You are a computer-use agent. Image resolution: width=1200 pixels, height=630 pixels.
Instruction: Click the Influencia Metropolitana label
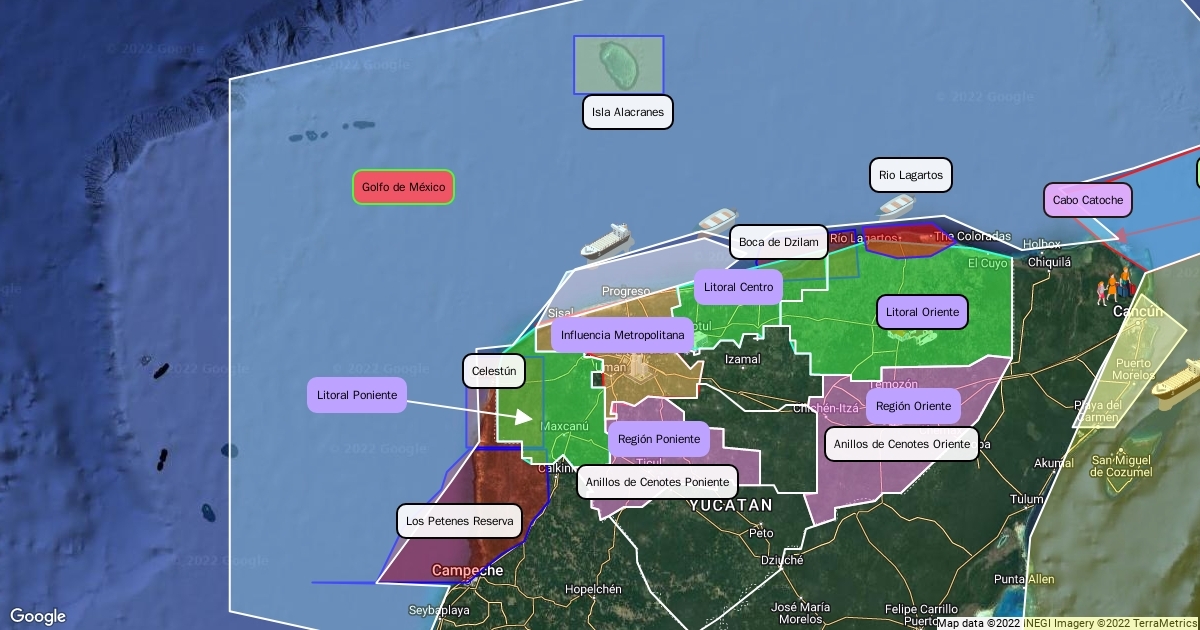tap(622, 335)
